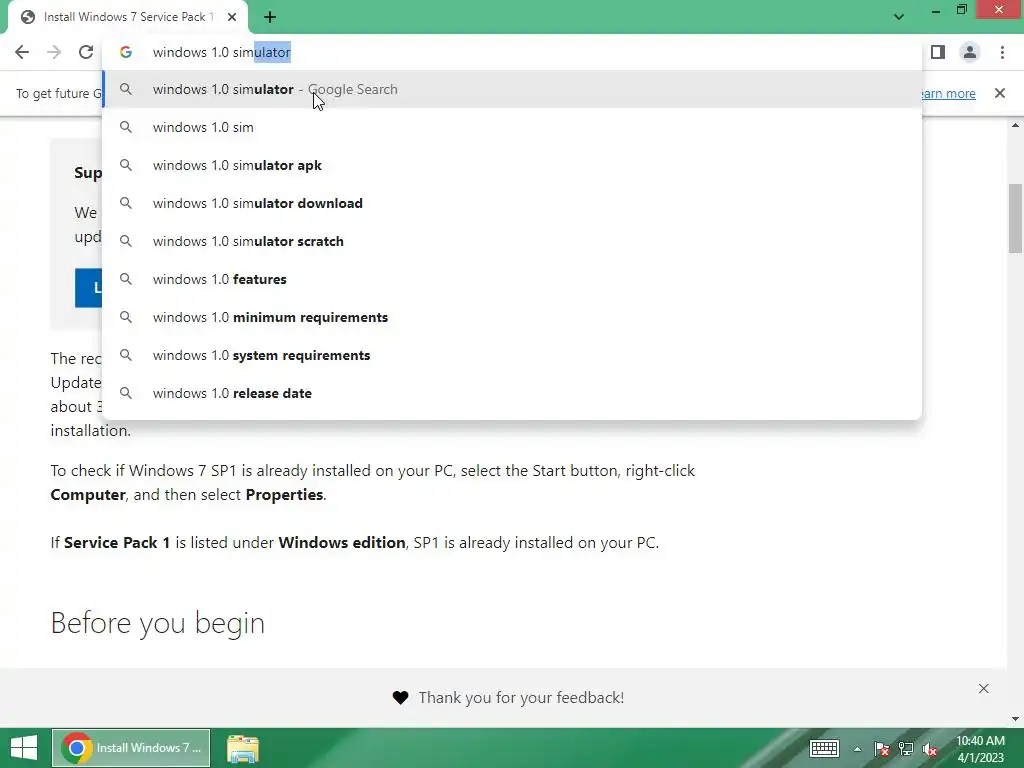The image size is (1024, 768).
Task: Open a new tab with the plus button
Action: pos(270,17)
